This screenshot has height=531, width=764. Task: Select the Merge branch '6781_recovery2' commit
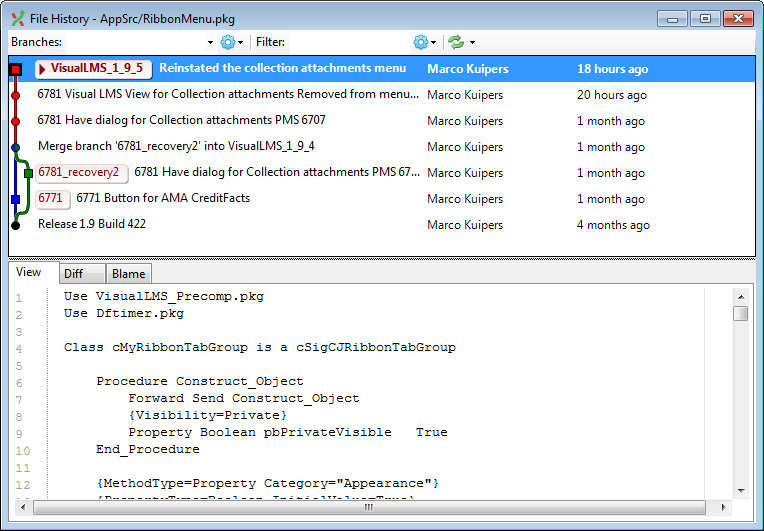tap(176, 147)
